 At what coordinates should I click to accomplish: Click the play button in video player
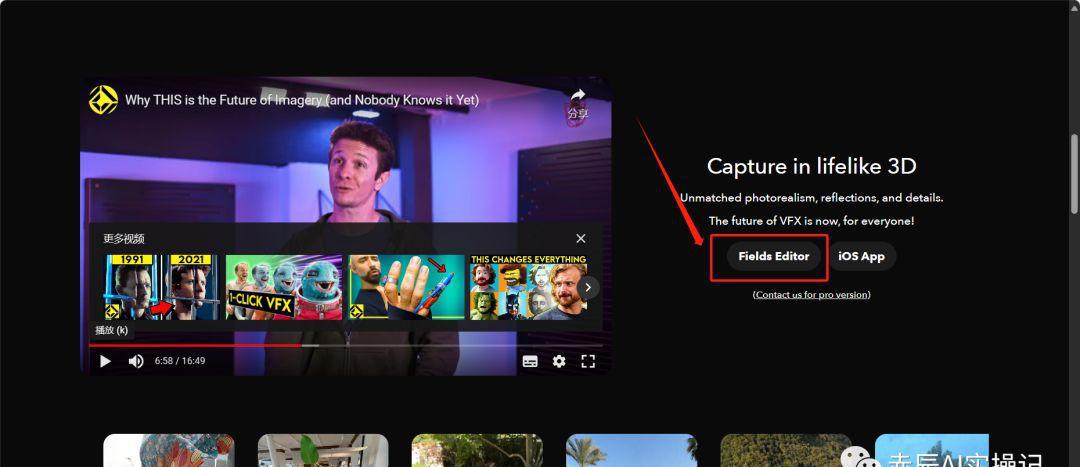(105, 361)
